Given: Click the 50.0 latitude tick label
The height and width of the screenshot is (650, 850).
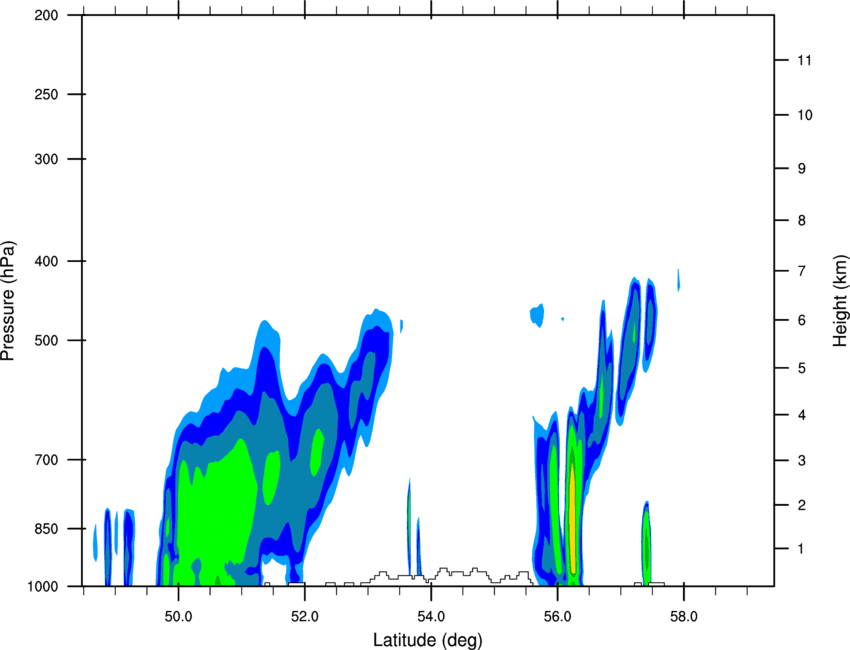Looking at the screenshot, I should tap(178, 617).
